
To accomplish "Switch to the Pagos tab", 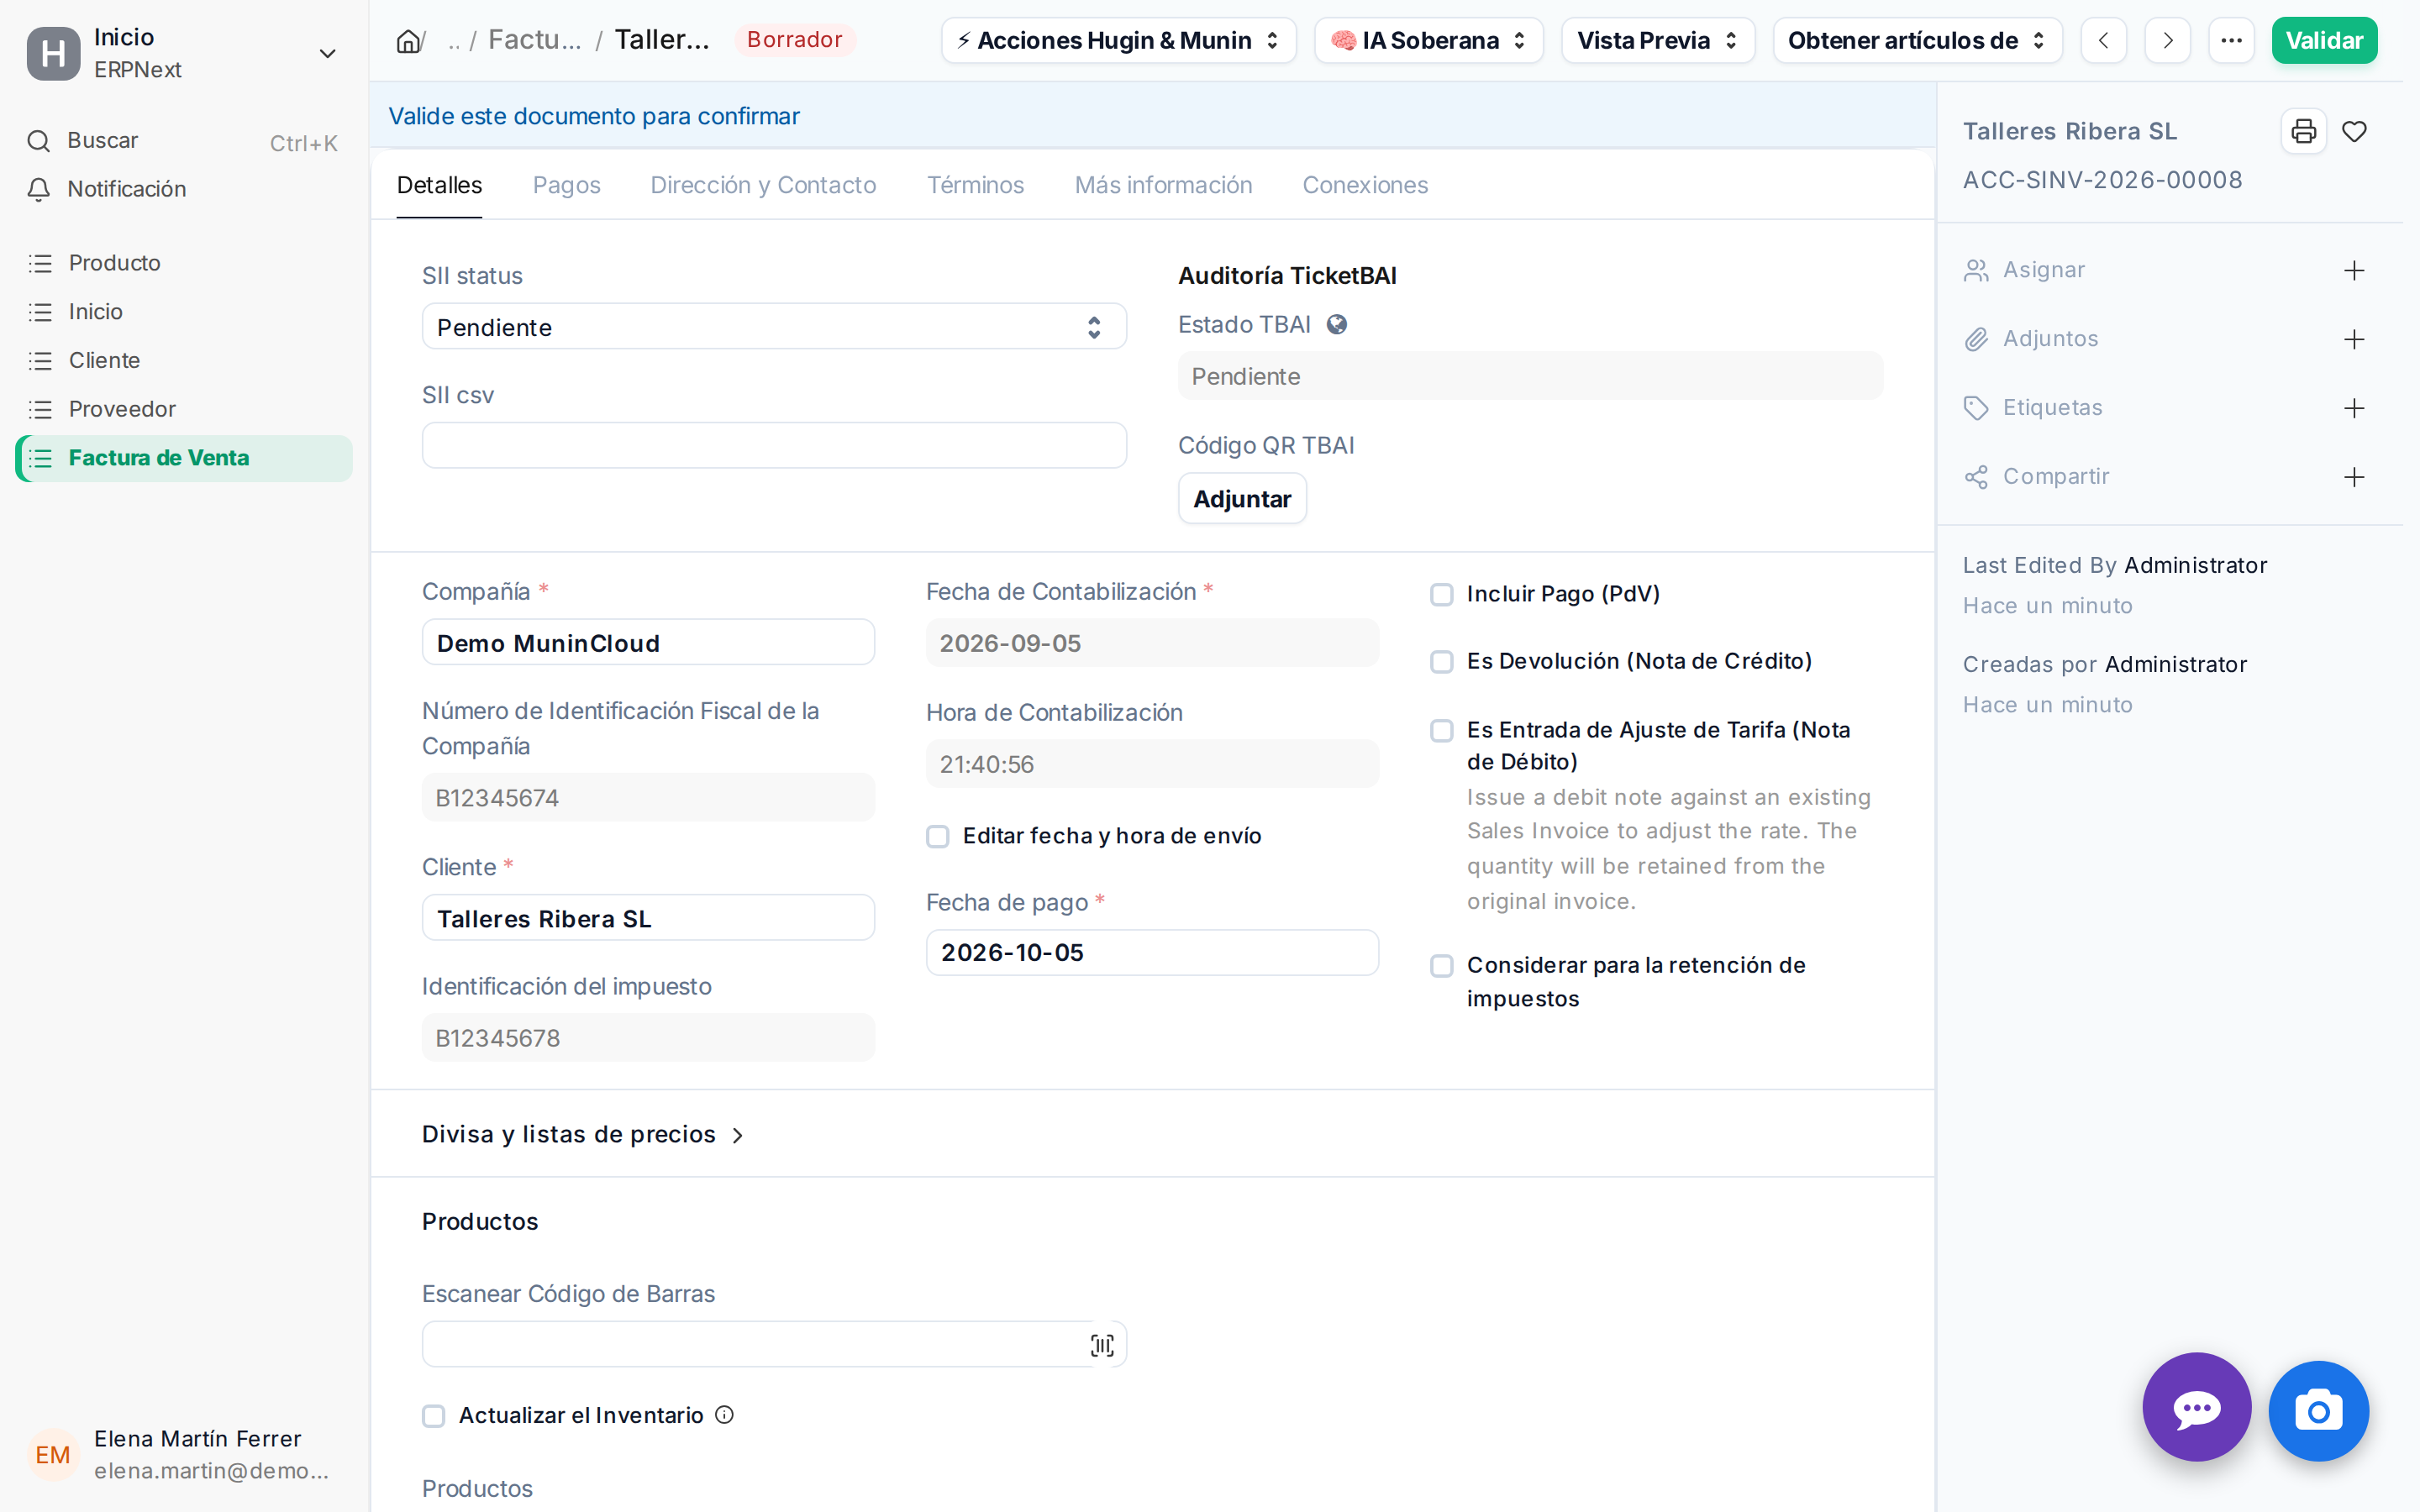I will (566, 185).
